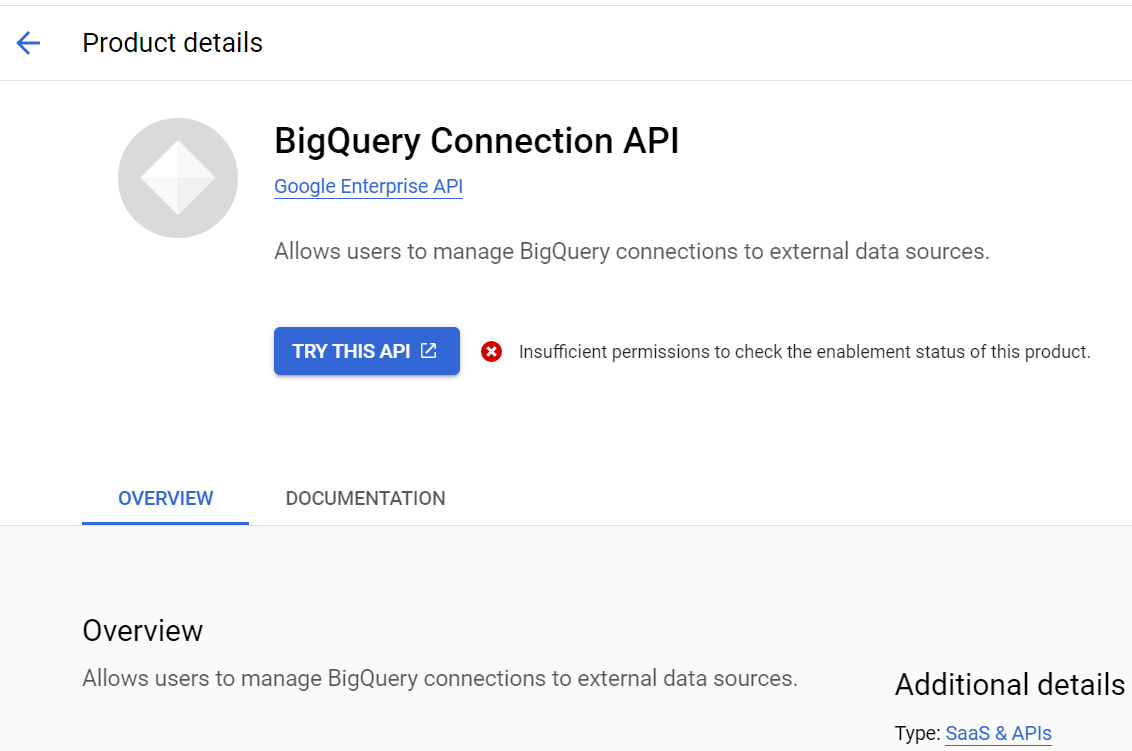The width and height of the screenshot is (1132, 751).
Task: Follow the SaaS & APIs type link
Action: point(998,733)
